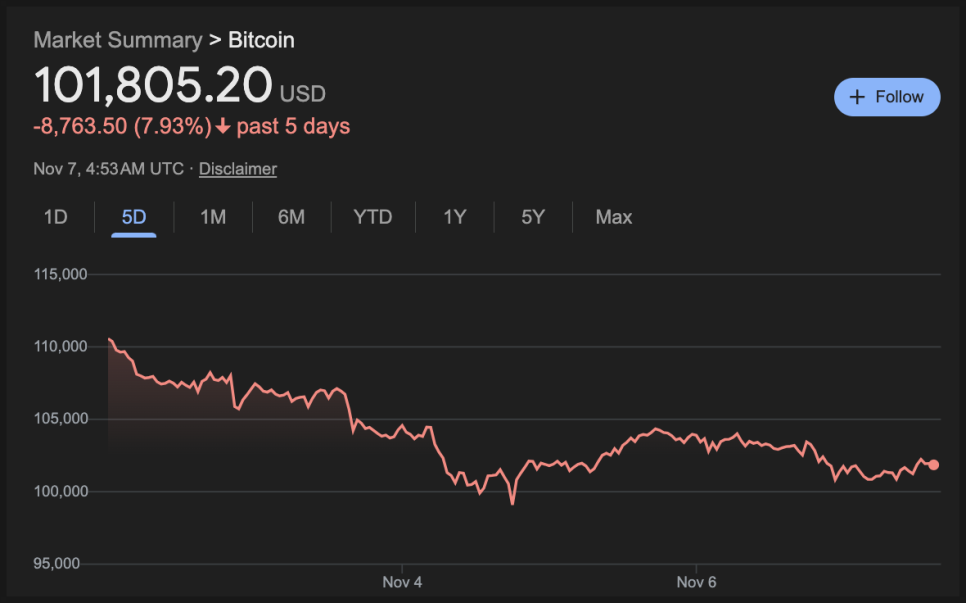
Task: Open the Disclaimer link
Action: point(237,169)
